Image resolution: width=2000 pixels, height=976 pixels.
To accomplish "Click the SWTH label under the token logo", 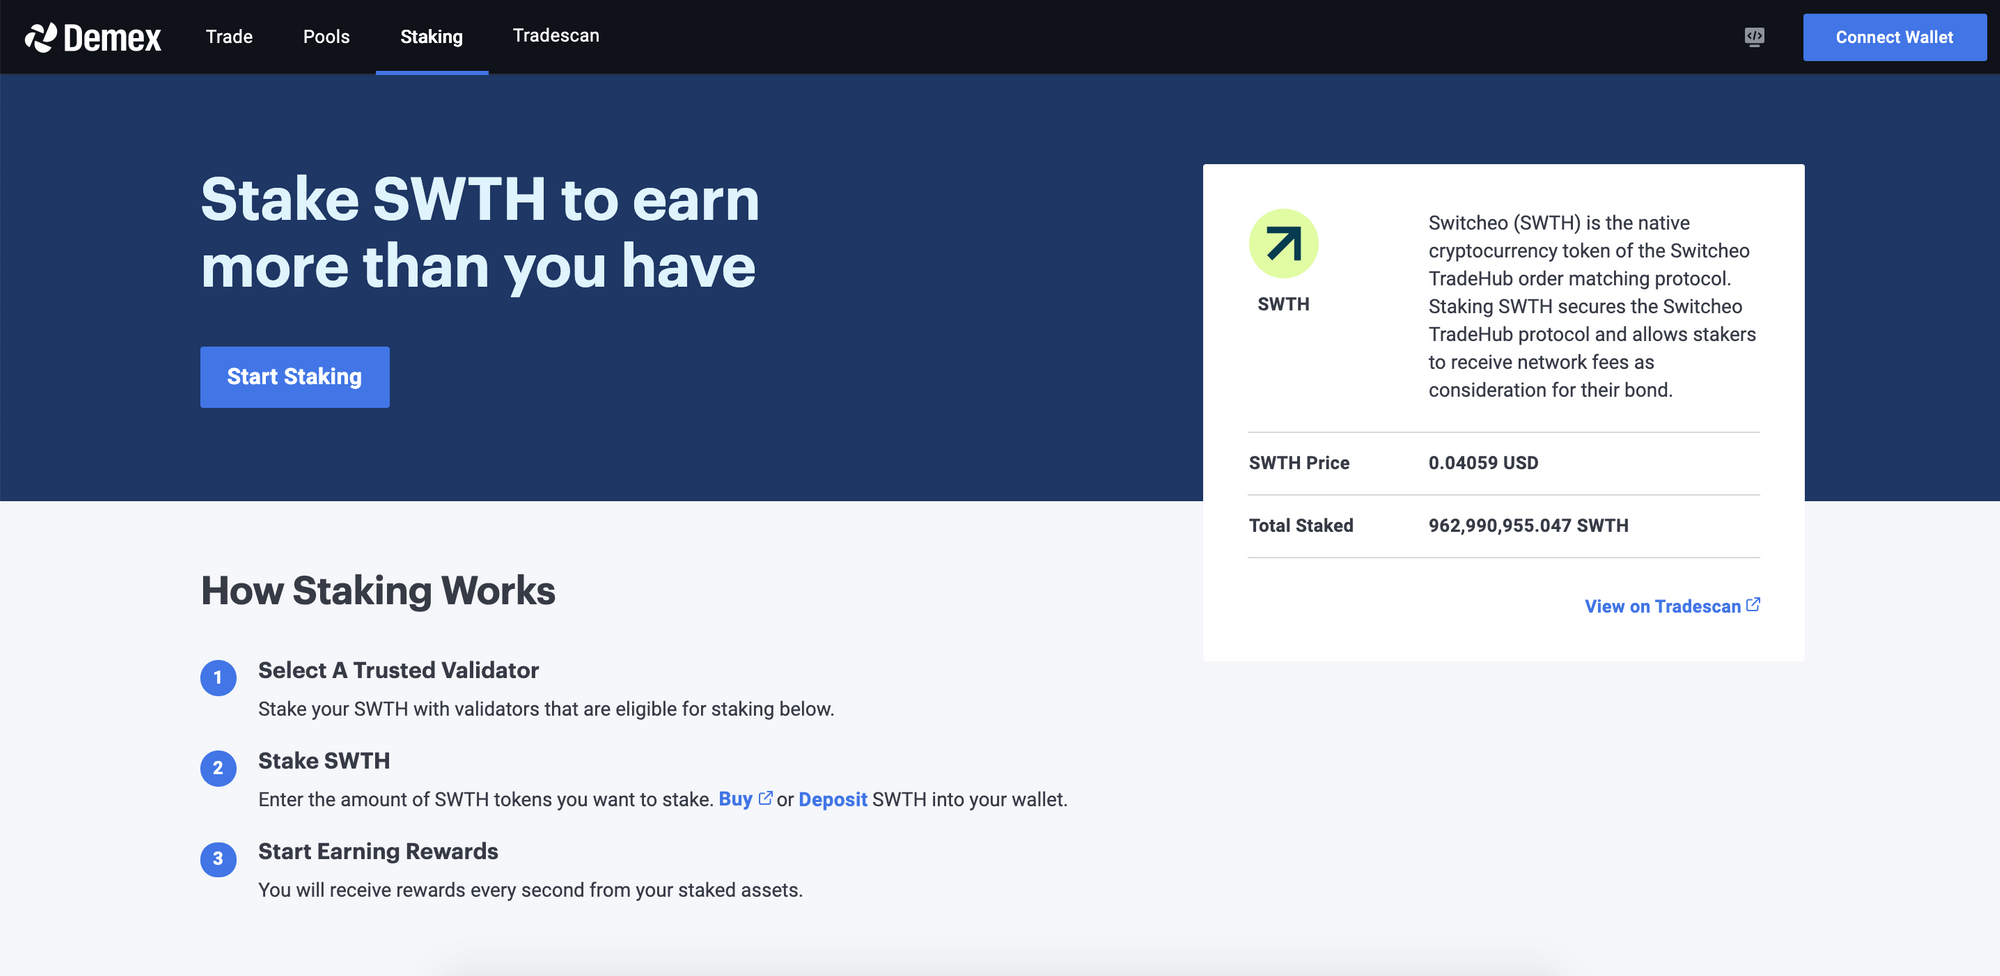I will [x=1283, y=304].
